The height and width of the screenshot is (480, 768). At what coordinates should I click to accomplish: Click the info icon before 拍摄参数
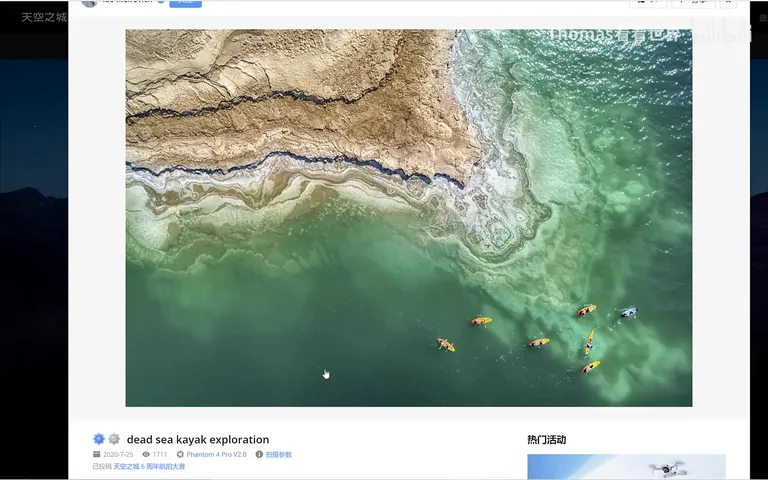coord(259,455)
